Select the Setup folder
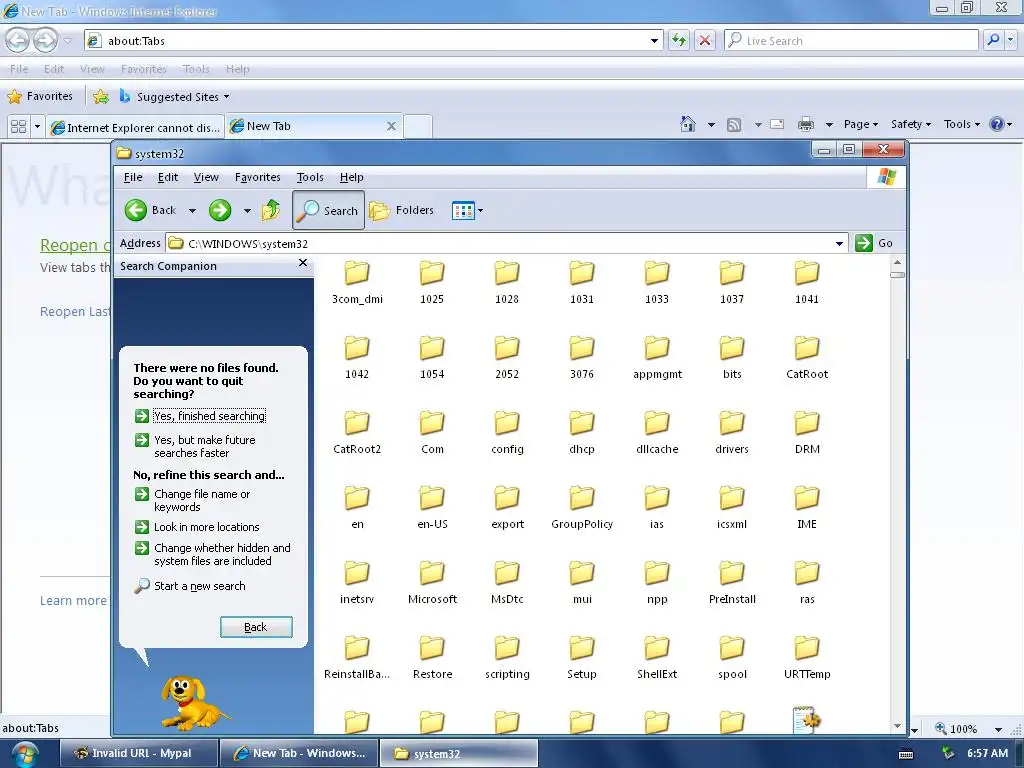This screenshot has height=768, width=1024. pyautogui.click(x=582, y=657)
